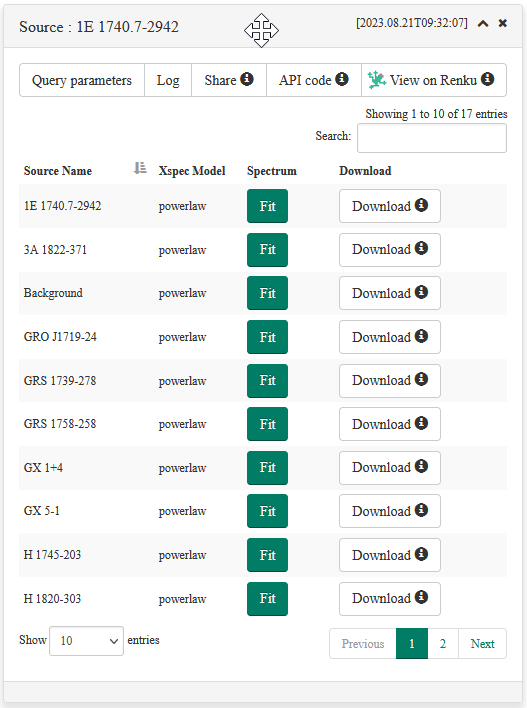Open the Log tab
The image size is (527, 708).
[168, 80]
